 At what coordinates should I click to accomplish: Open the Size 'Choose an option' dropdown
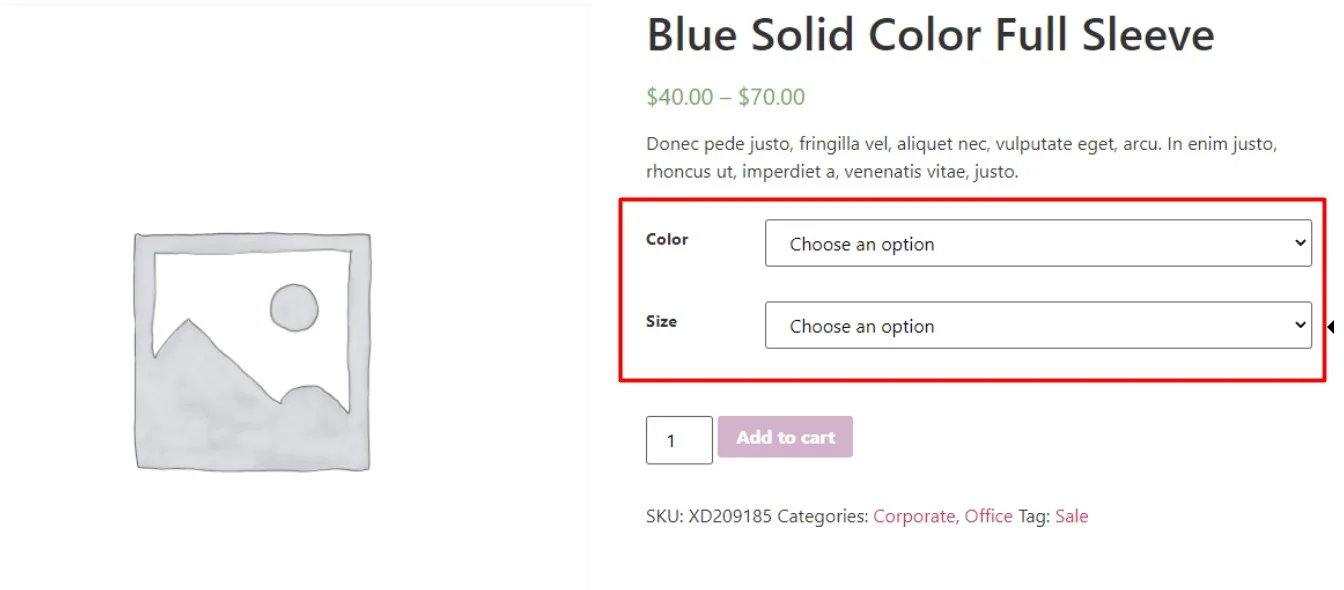tap(1038, 325)
